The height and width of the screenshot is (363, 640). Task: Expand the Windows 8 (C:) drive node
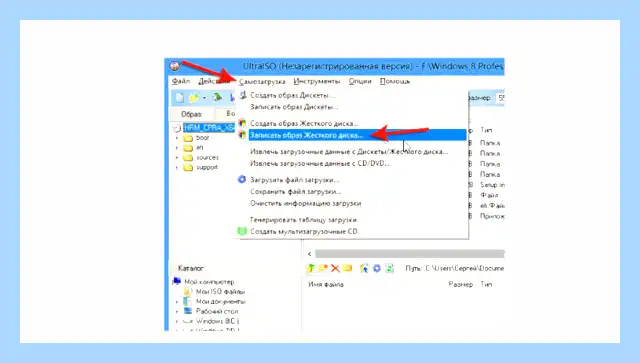pyautogui.click(x=177, y=322)
